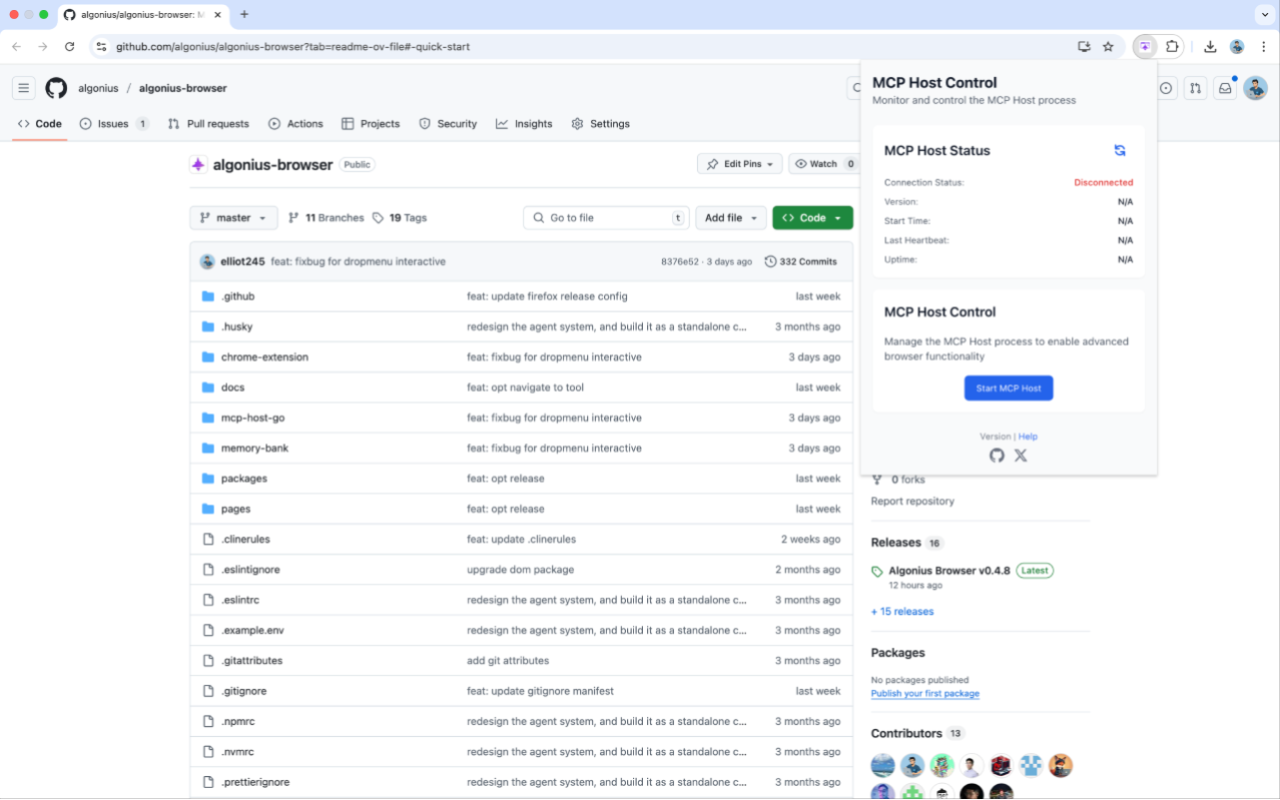Click the Watch button
This screenshot has height=800, width=1280.
pyautogui.click(x=825, y=164)
